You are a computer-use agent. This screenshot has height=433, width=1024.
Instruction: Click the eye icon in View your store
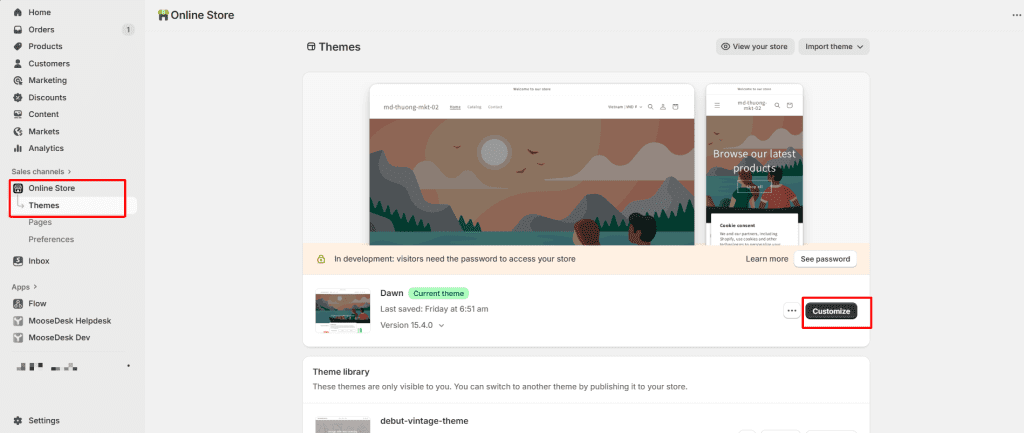point(726,46)
